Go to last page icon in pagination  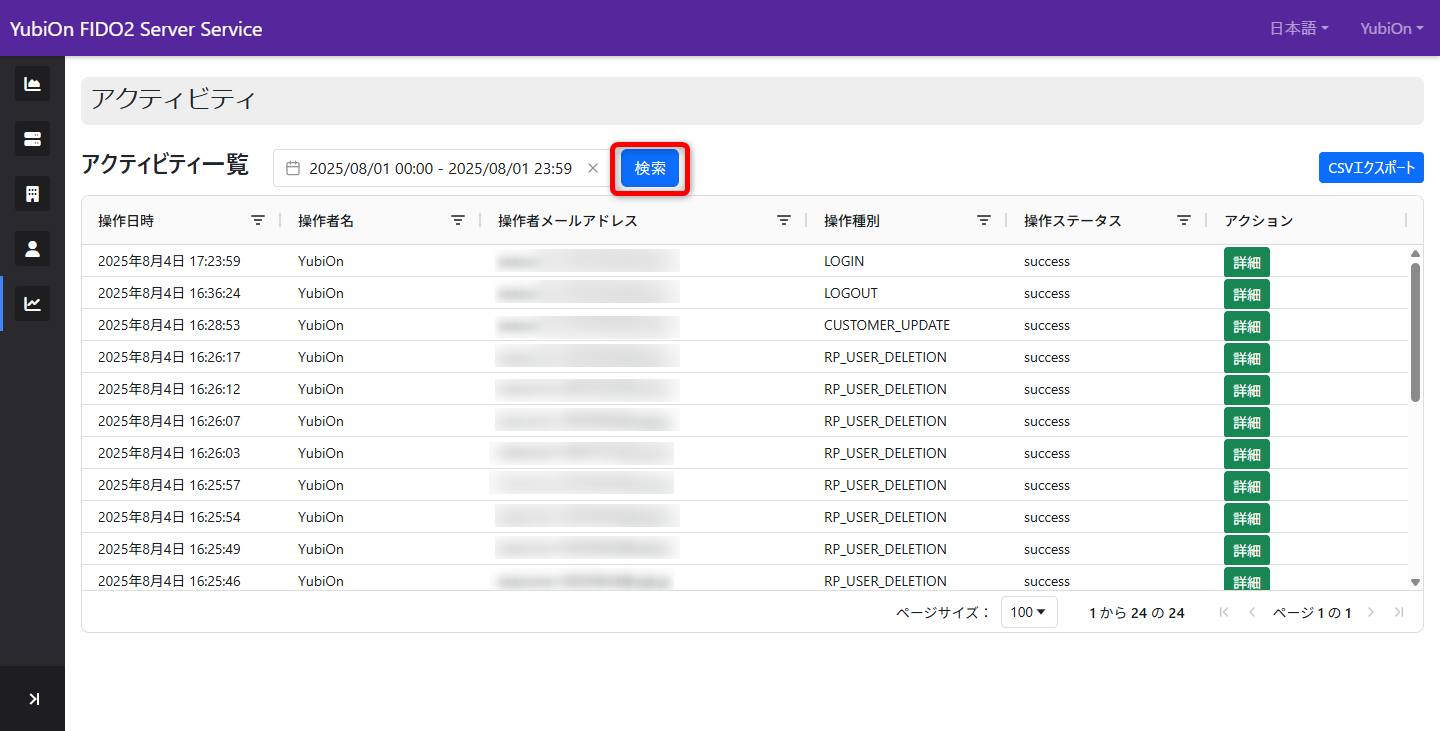pyautogui.click(x=1399, y=612)
